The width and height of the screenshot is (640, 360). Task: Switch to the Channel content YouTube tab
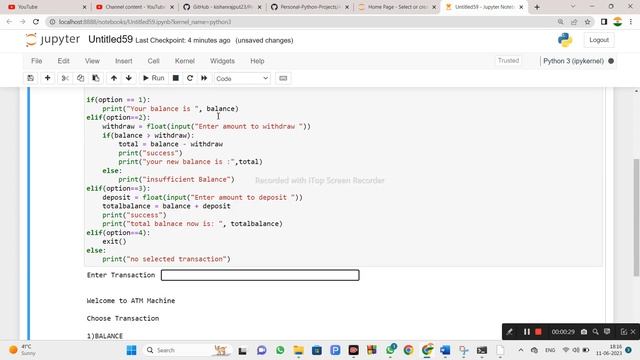135,7
